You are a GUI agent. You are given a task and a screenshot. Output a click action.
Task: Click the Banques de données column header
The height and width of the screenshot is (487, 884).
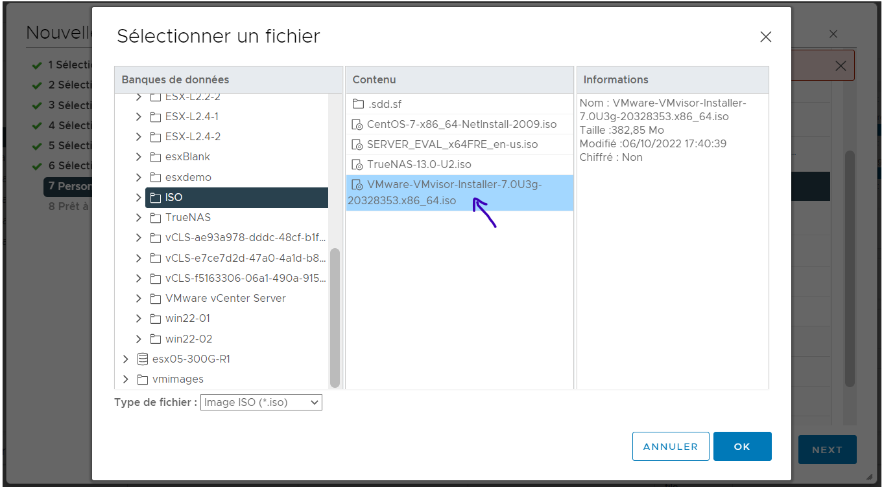point(228,80)
